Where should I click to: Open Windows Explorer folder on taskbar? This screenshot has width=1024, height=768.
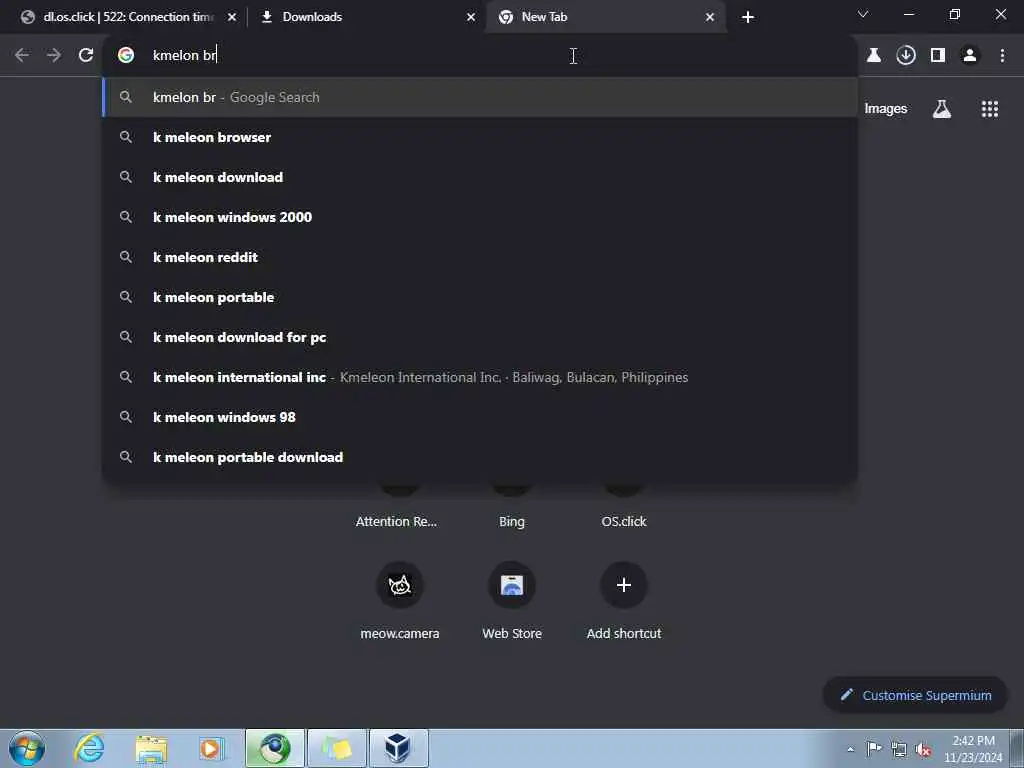(x=152, y=749)
